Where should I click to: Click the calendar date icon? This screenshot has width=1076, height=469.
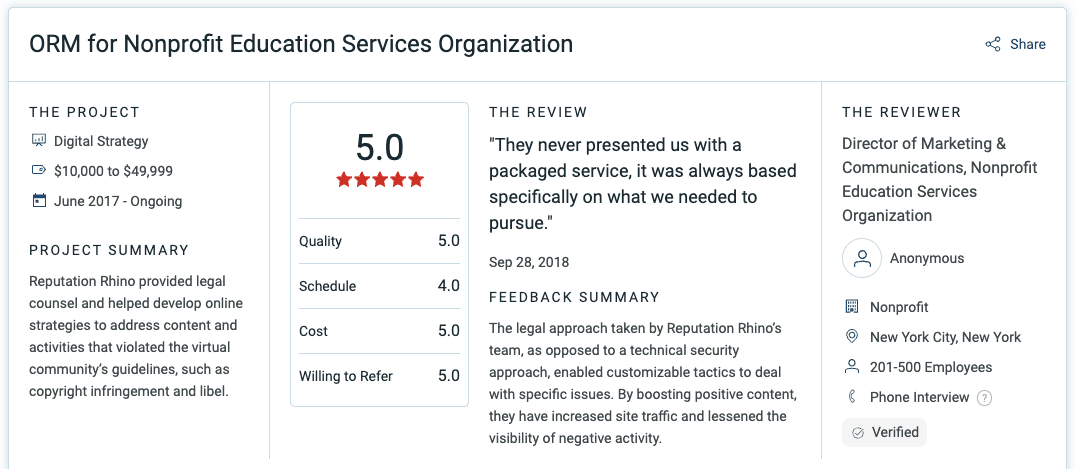click(39, 201)
